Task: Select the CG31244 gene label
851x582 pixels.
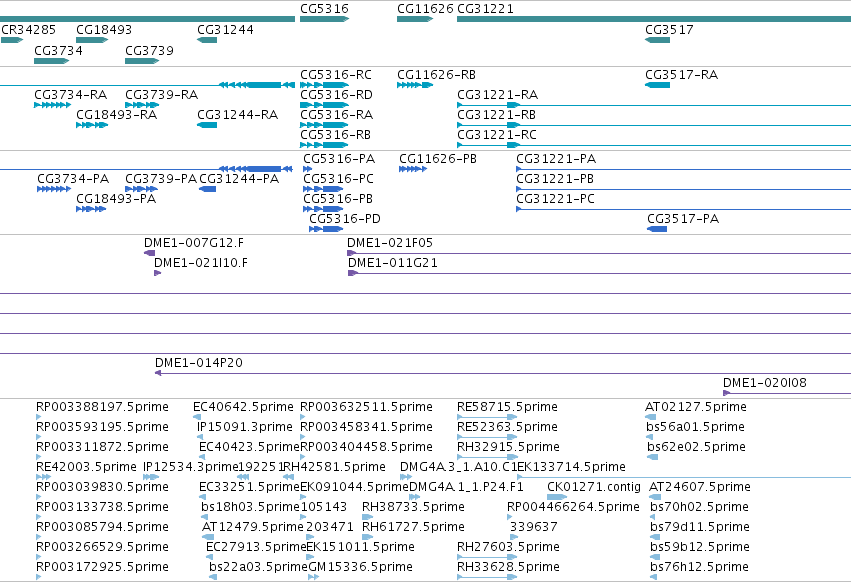Action: pyautogui.click(x=225, y=29)
